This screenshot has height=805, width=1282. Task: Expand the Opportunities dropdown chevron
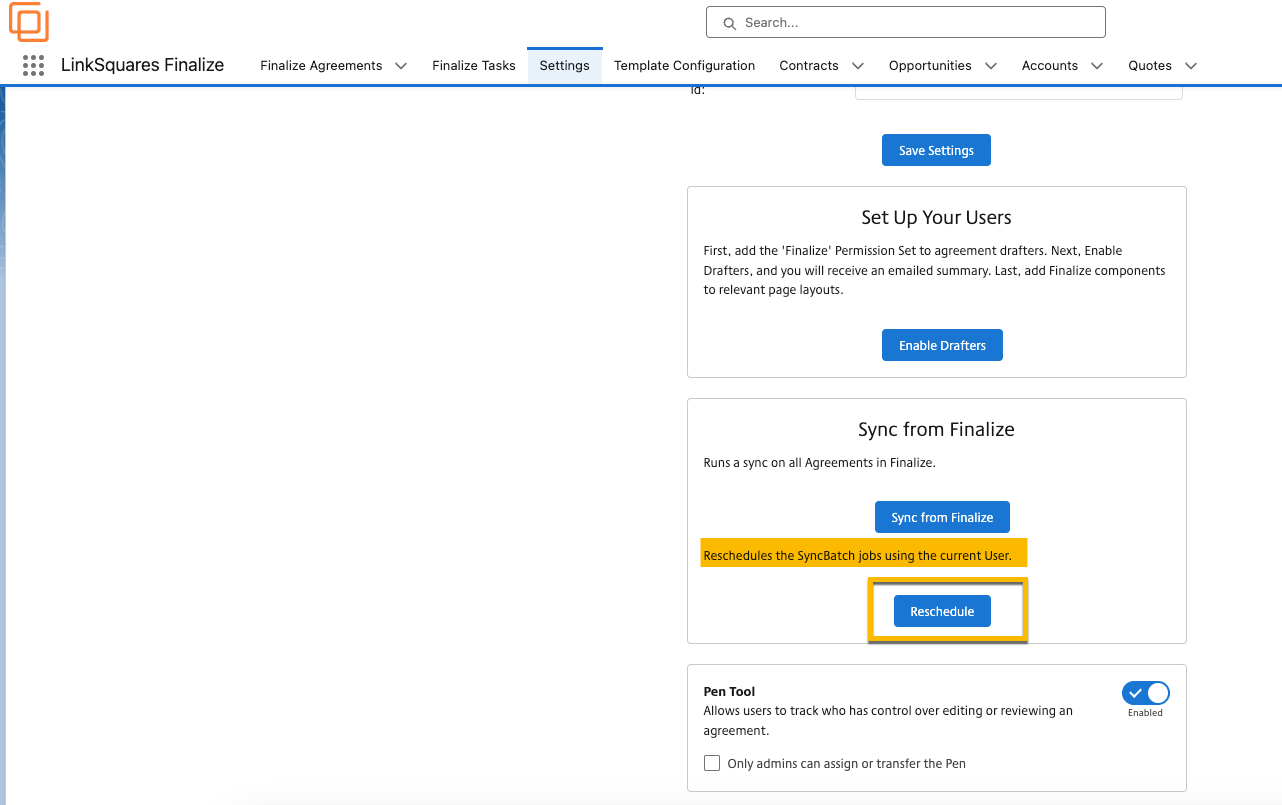tap(991, 65)
